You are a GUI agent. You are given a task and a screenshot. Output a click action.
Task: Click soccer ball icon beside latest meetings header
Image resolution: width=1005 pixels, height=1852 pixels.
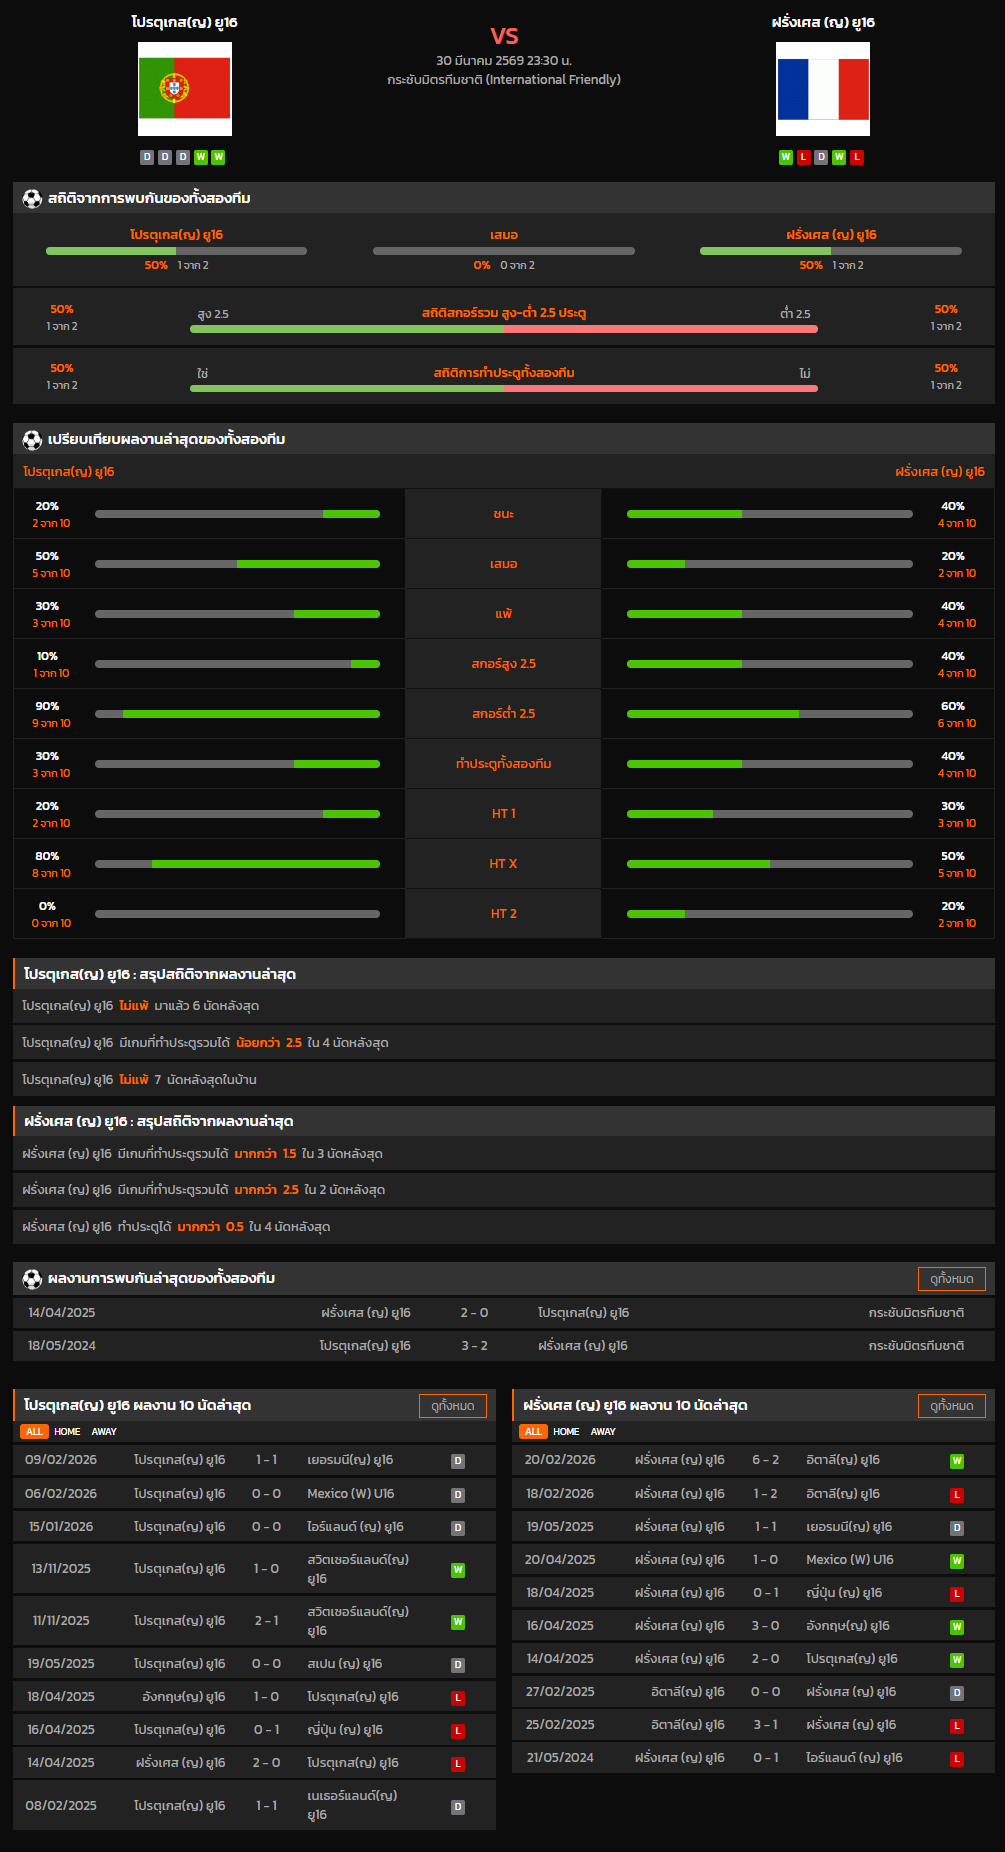[32, 1279]
